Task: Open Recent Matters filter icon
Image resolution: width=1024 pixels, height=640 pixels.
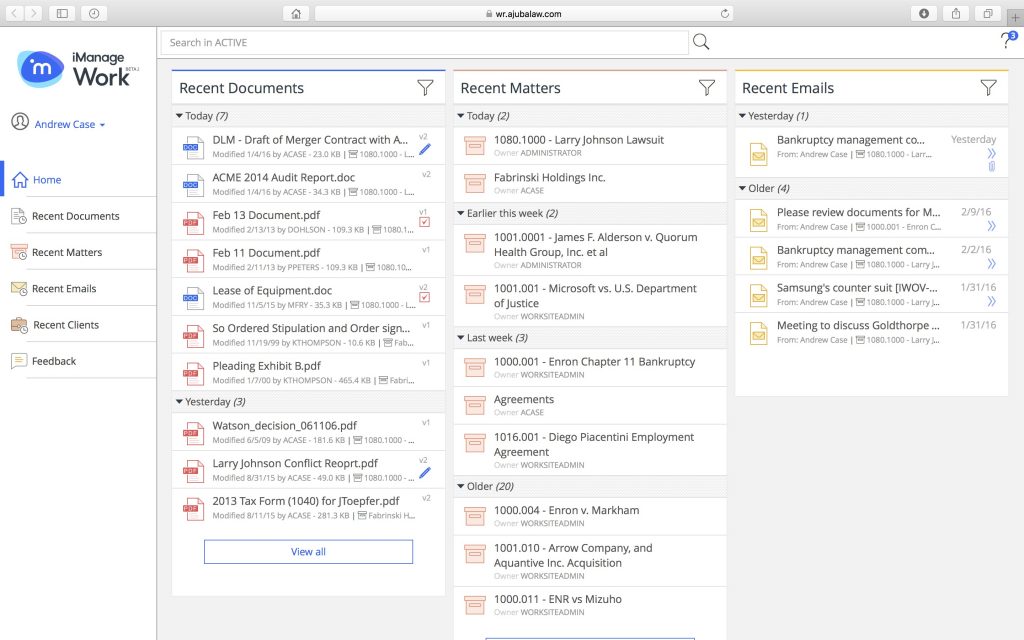Action: click(x=707, y=88)
